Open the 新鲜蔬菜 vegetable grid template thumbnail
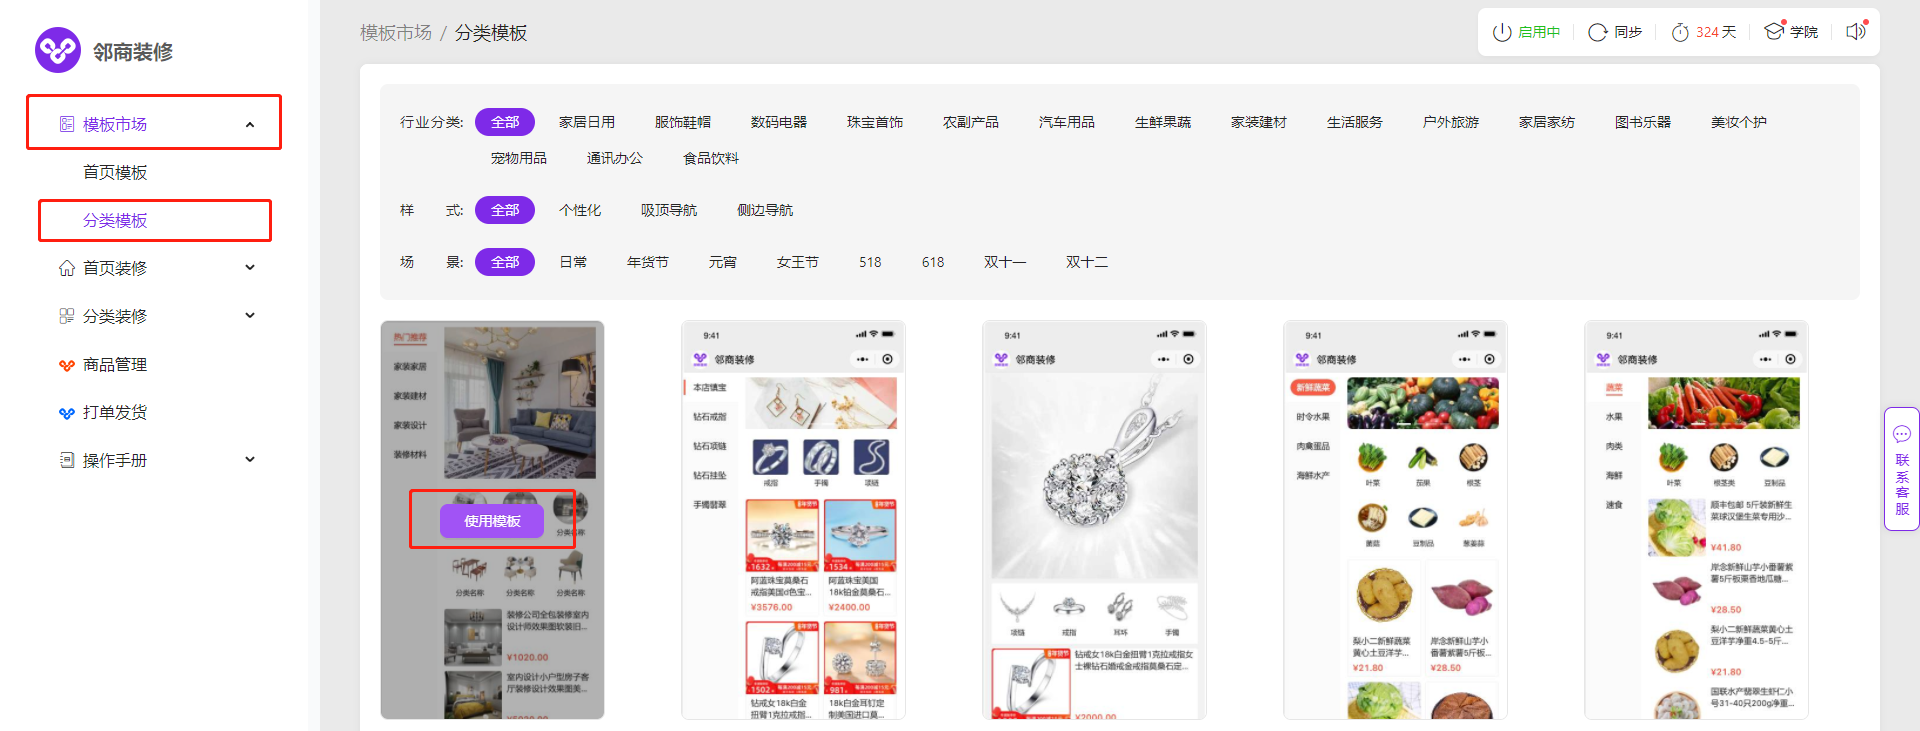 [1395, 520]
